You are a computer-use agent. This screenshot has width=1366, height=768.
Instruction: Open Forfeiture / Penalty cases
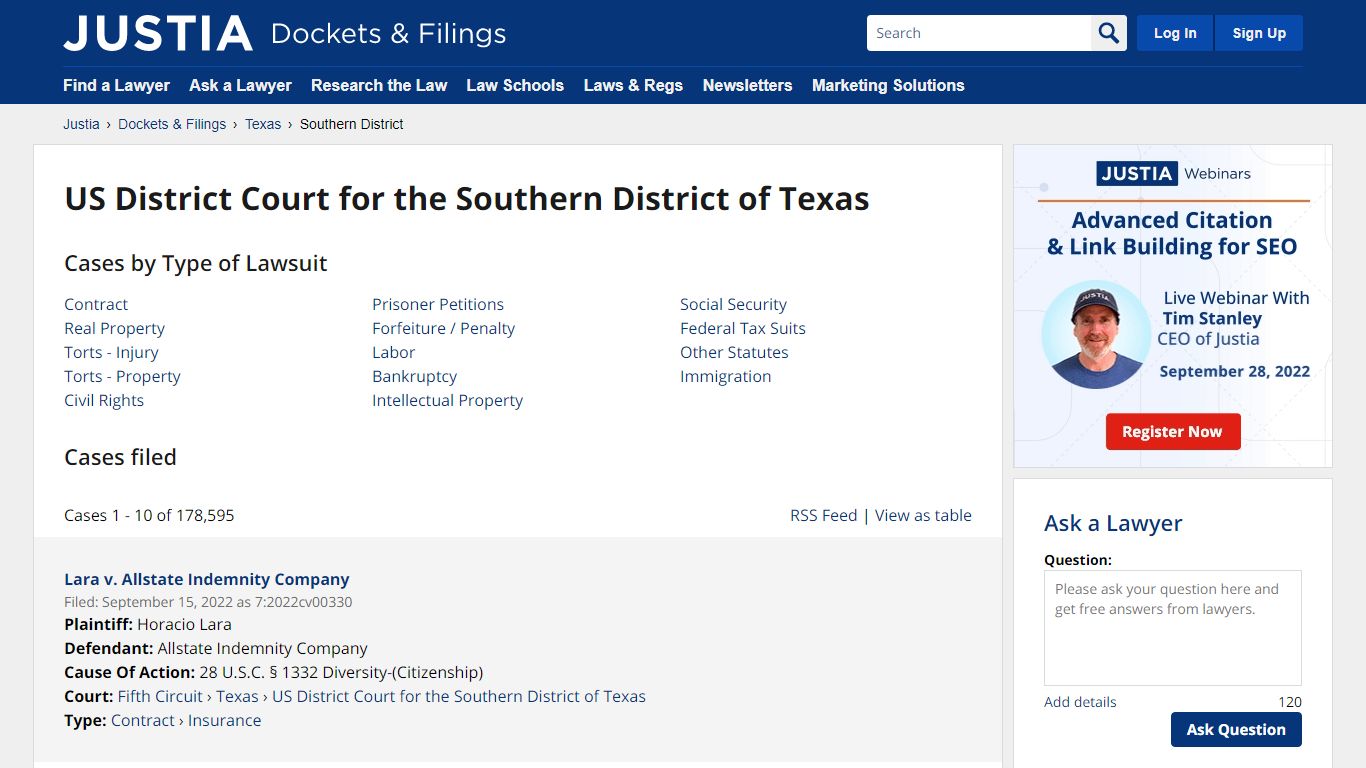pos(444,328)
